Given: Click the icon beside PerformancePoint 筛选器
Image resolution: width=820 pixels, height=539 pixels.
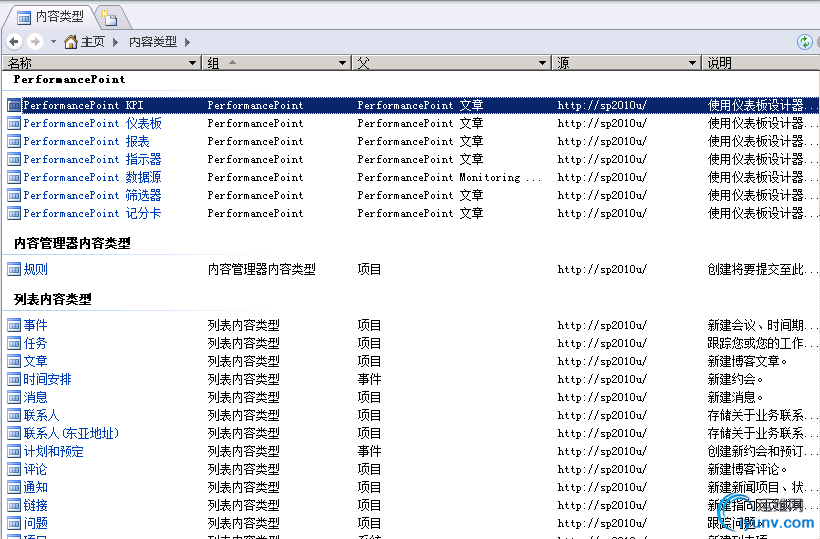Looking at the screenshot, I should click(x=14, y=196).
